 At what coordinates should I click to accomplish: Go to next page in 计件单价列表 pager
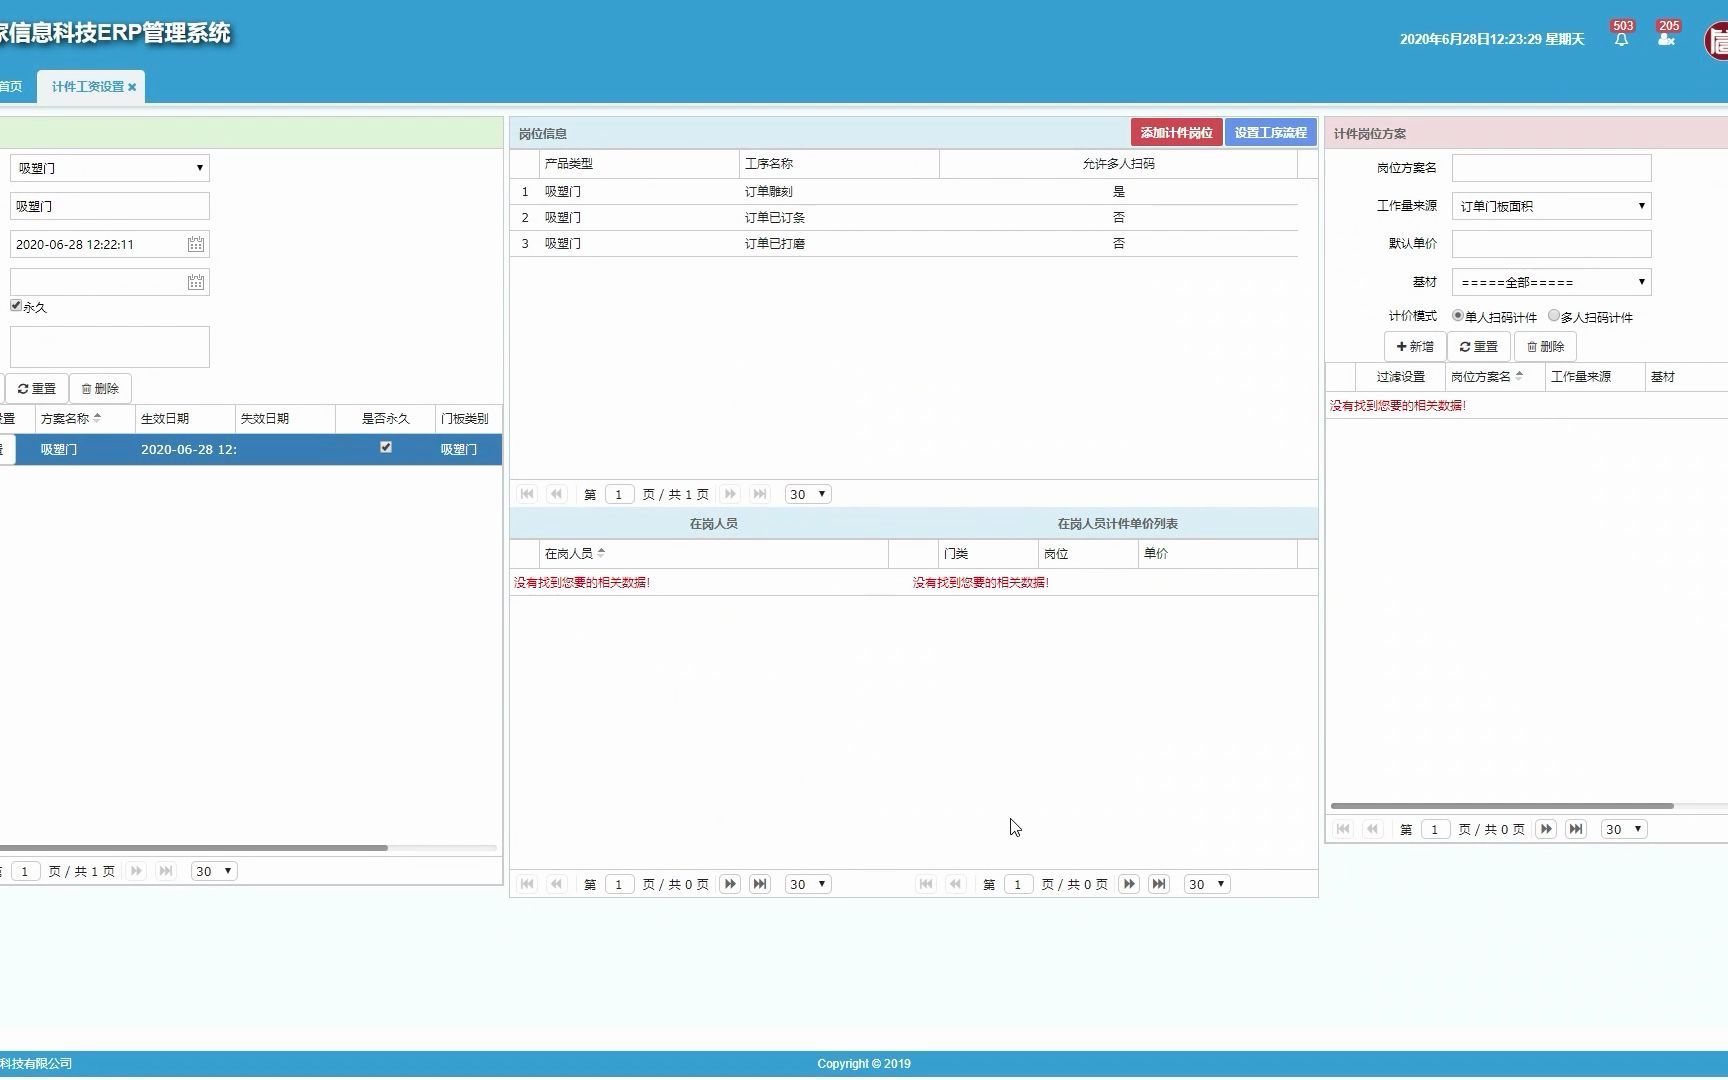1129,884
